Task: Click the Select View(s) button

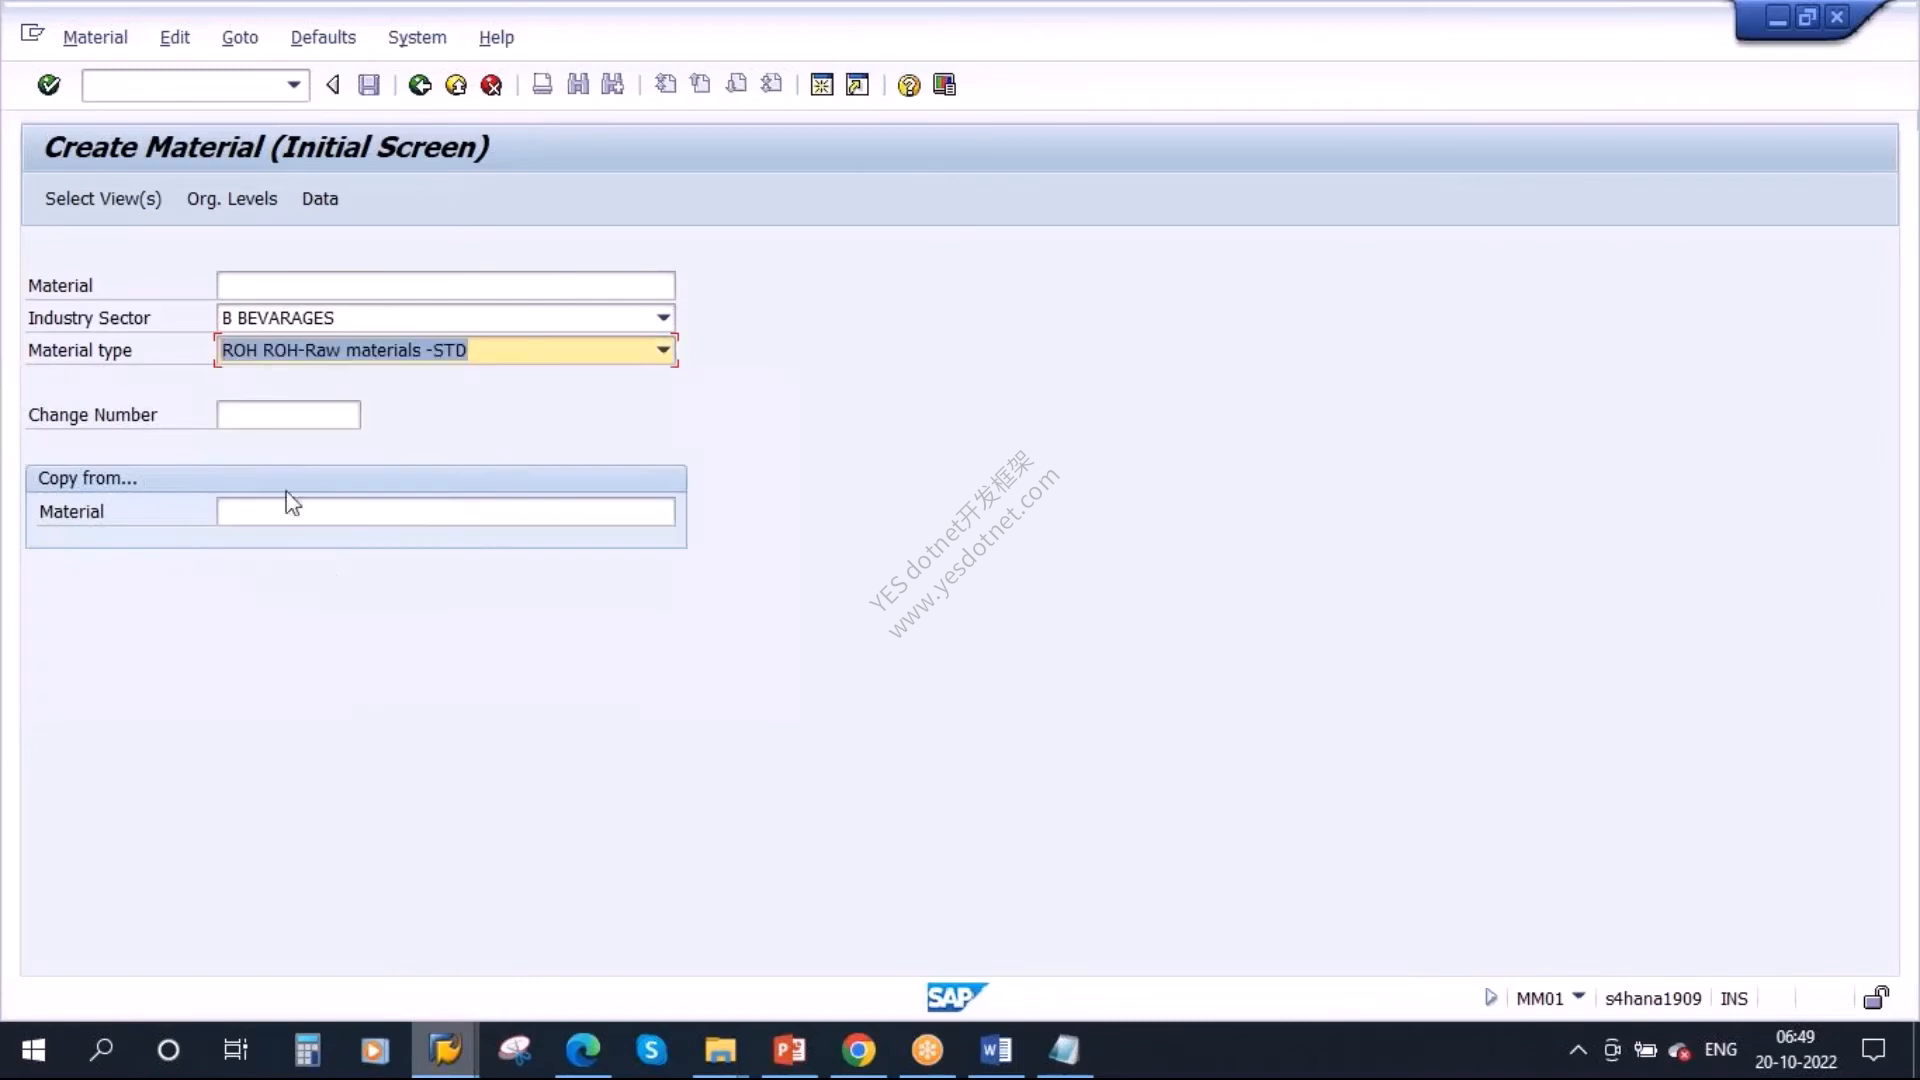Action: tap(103, 199)
